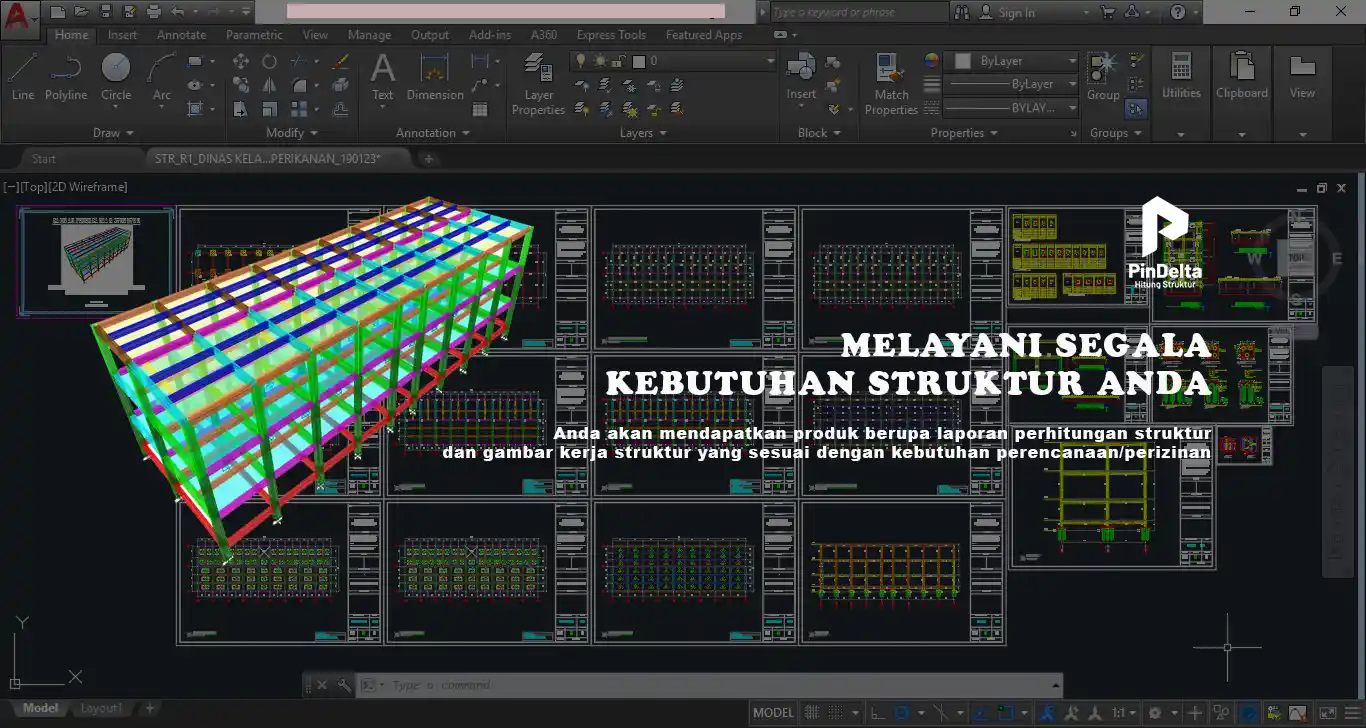Switch to the Parametric ribbon tab
Viewport: 1366px width, 728px height.
click(254, 35)
